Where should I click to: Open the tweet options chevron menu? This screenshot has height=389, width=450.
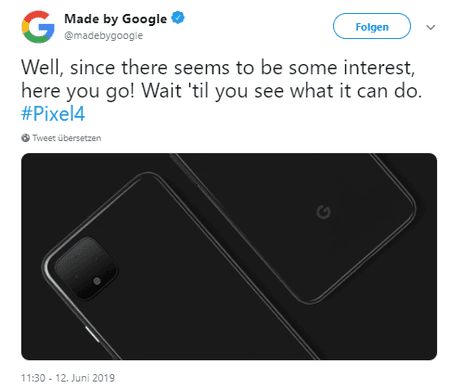[x=431, y=27]
